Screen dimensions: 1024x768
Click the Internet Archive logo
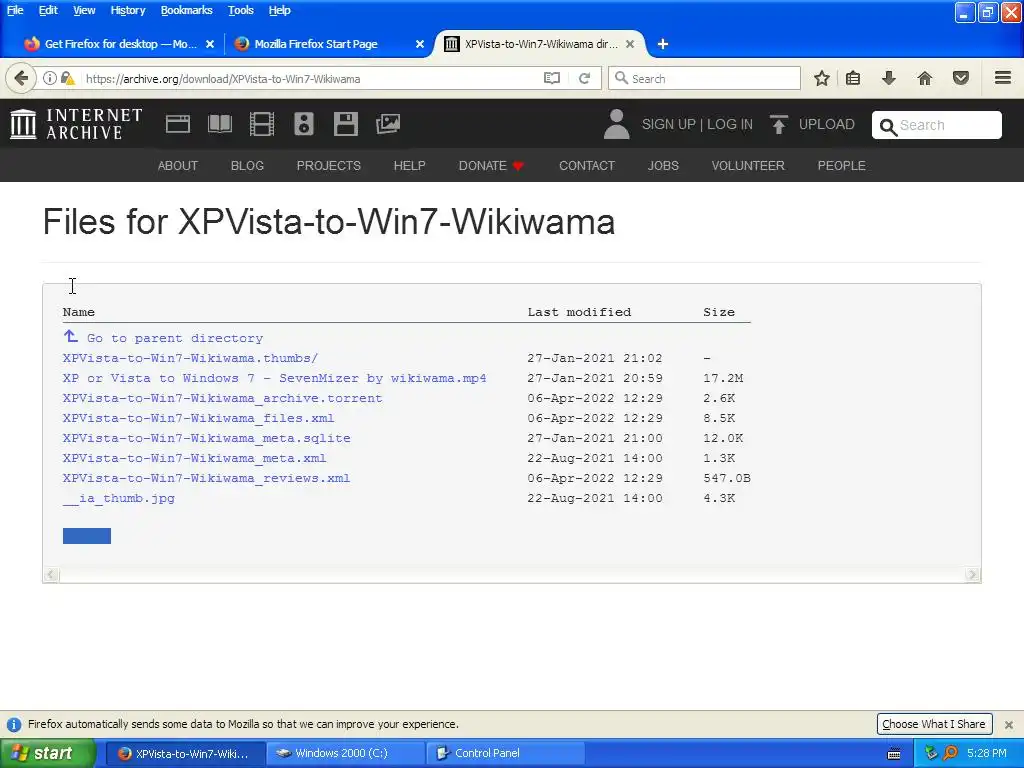76,124
